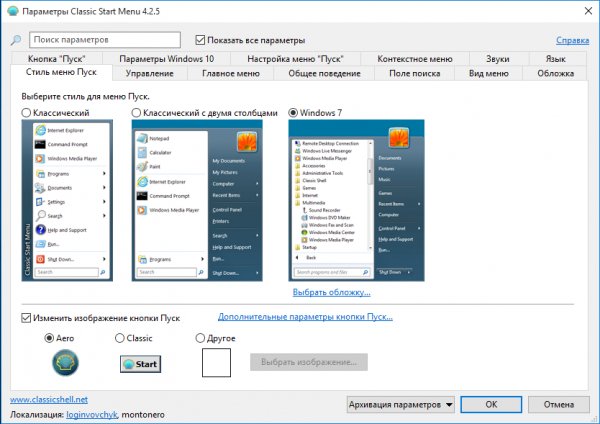600x424 pixels.
Task: Click the Classic Start button image
Action: pos(140,364)
